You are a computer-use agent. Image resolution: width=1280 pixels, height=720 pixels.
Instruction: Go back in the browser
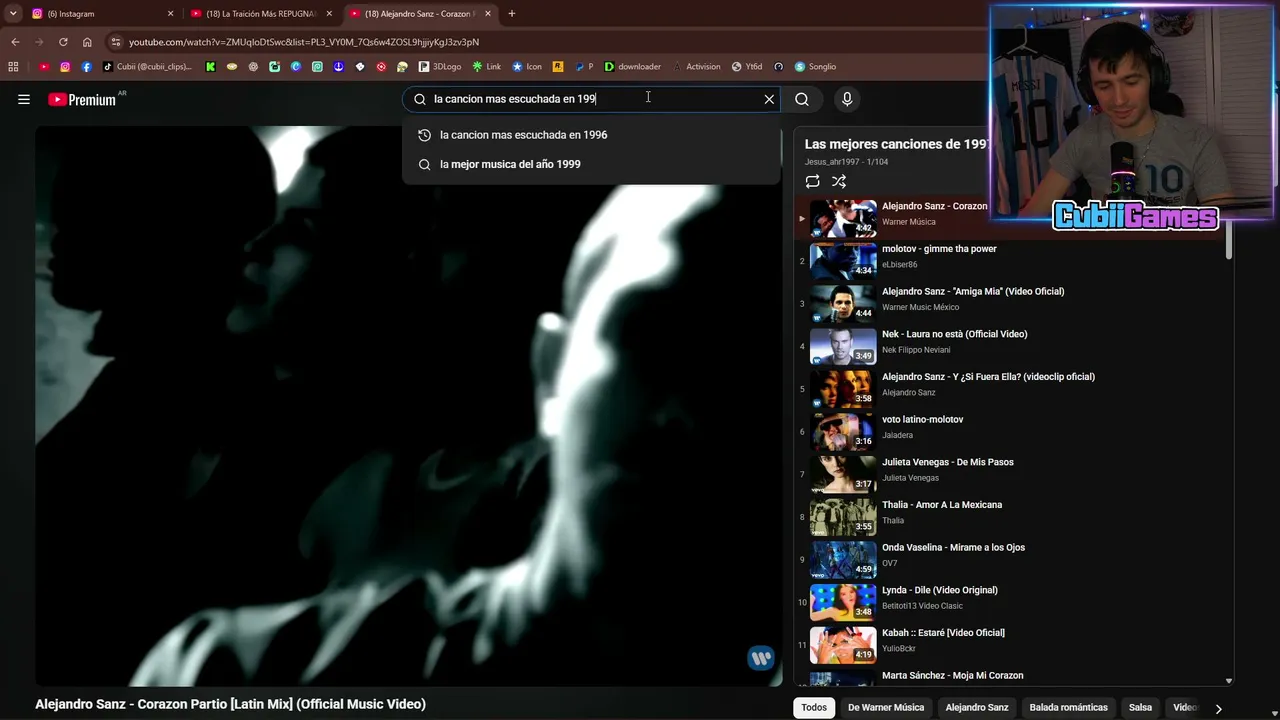click(15, 42)
